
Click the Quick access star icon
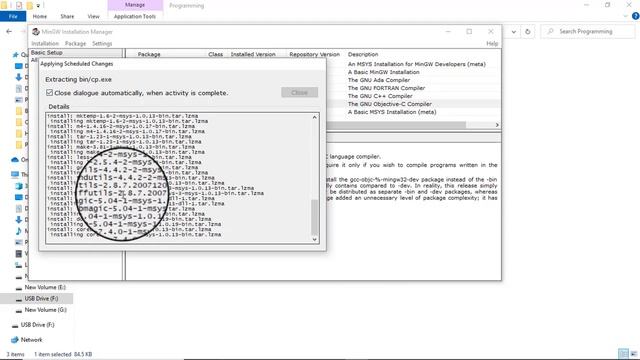point(16,55)
